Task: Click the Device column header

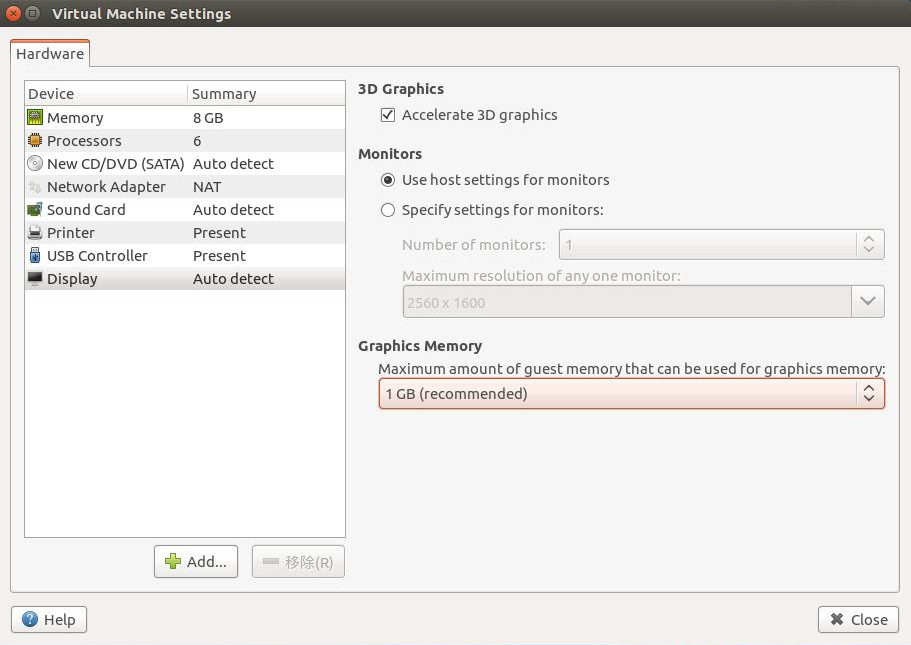Action: (x=106, y=94)
